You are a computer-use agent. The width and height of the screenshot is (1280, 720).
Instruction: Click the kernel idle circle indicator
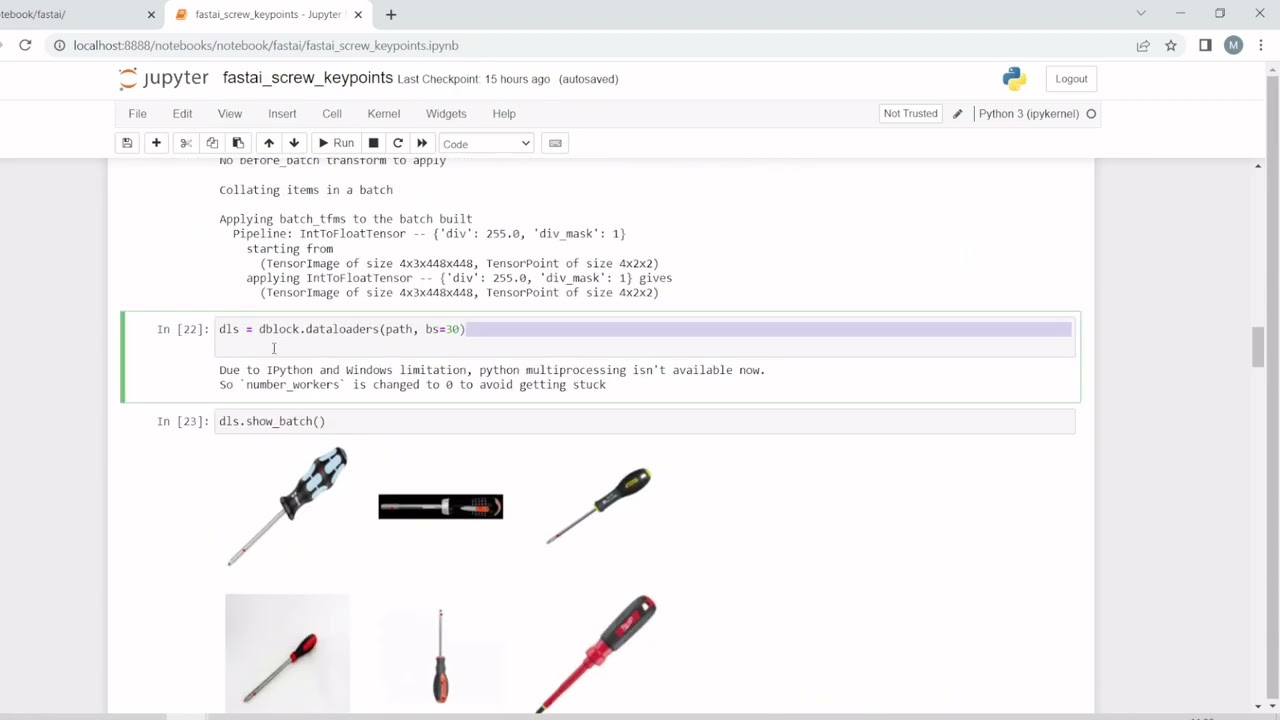pos(1091,114)
